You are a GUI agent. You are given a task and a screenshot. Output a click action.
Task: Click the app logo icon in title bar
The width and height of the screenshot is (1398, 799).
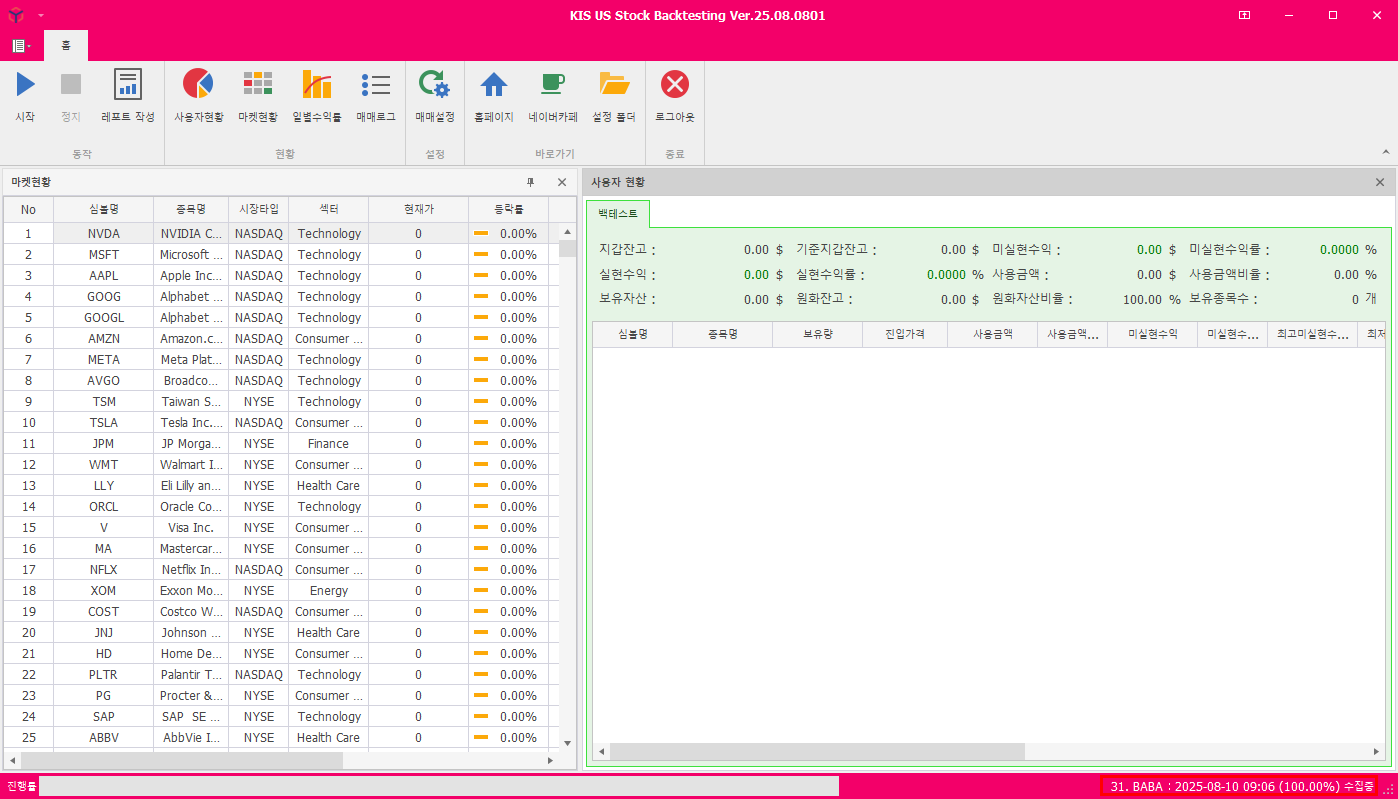[x=14, y=15]
